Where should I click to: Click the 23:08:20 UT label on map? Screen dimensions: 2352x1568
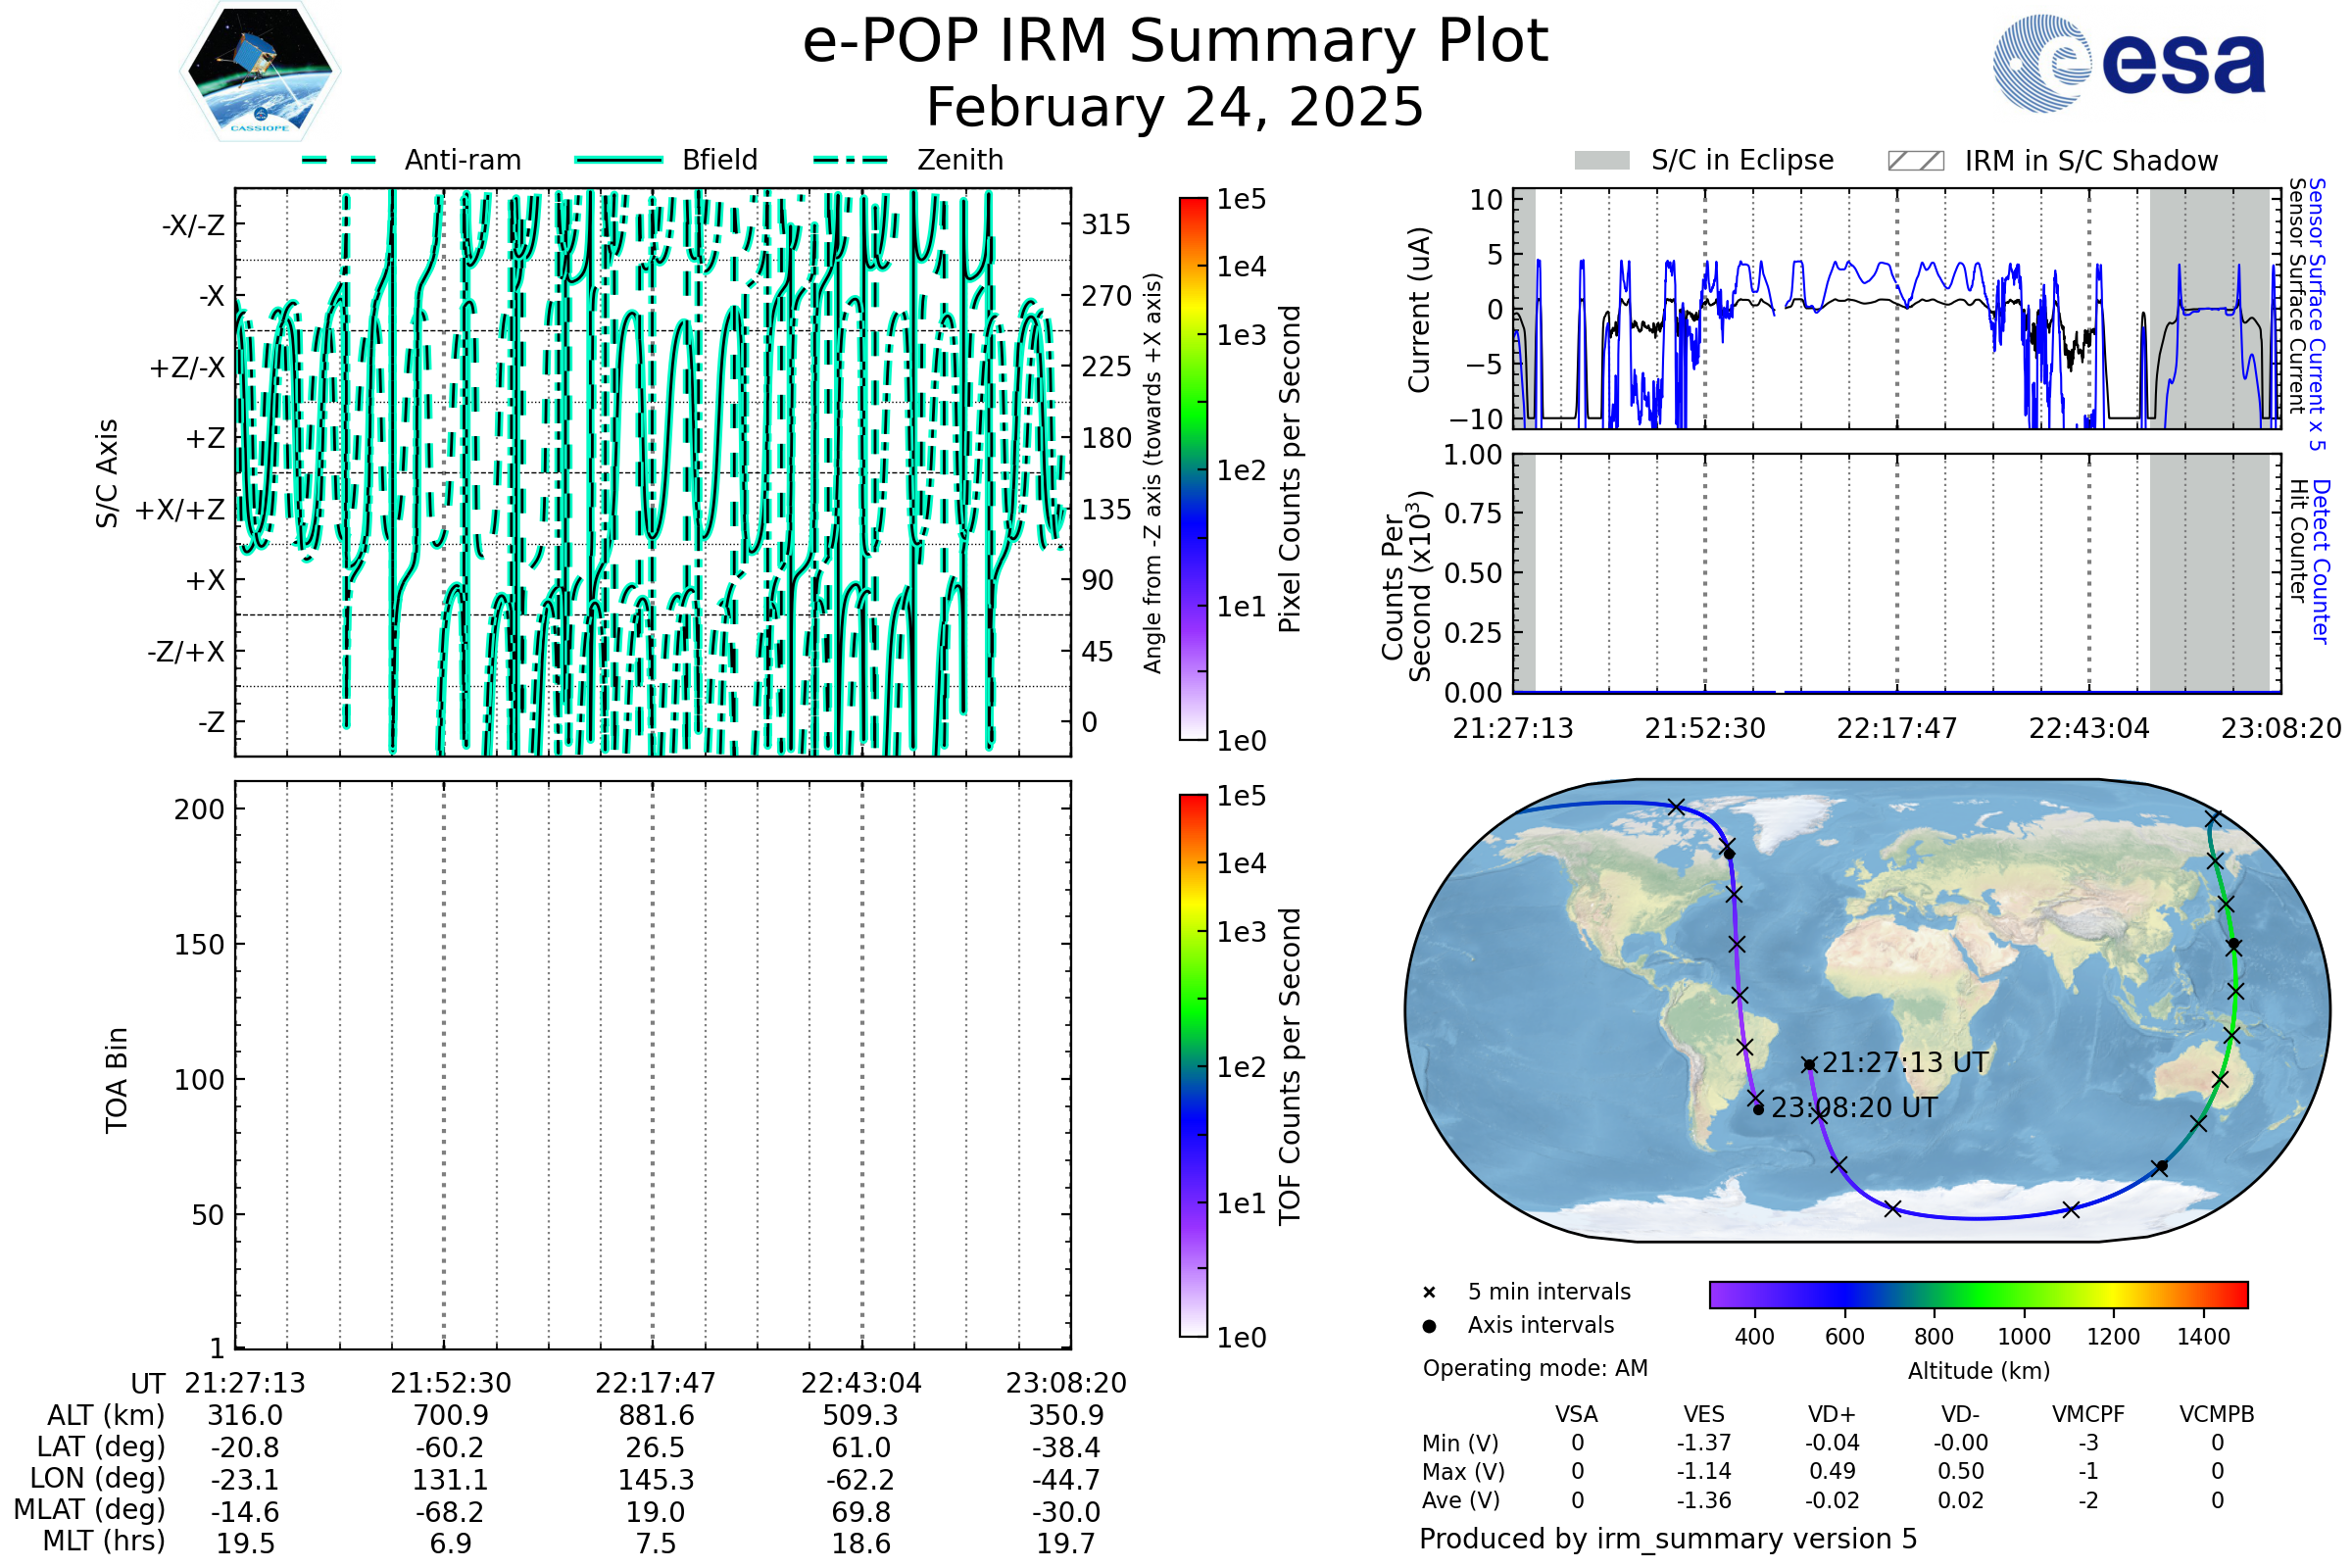(1853, 1108)
